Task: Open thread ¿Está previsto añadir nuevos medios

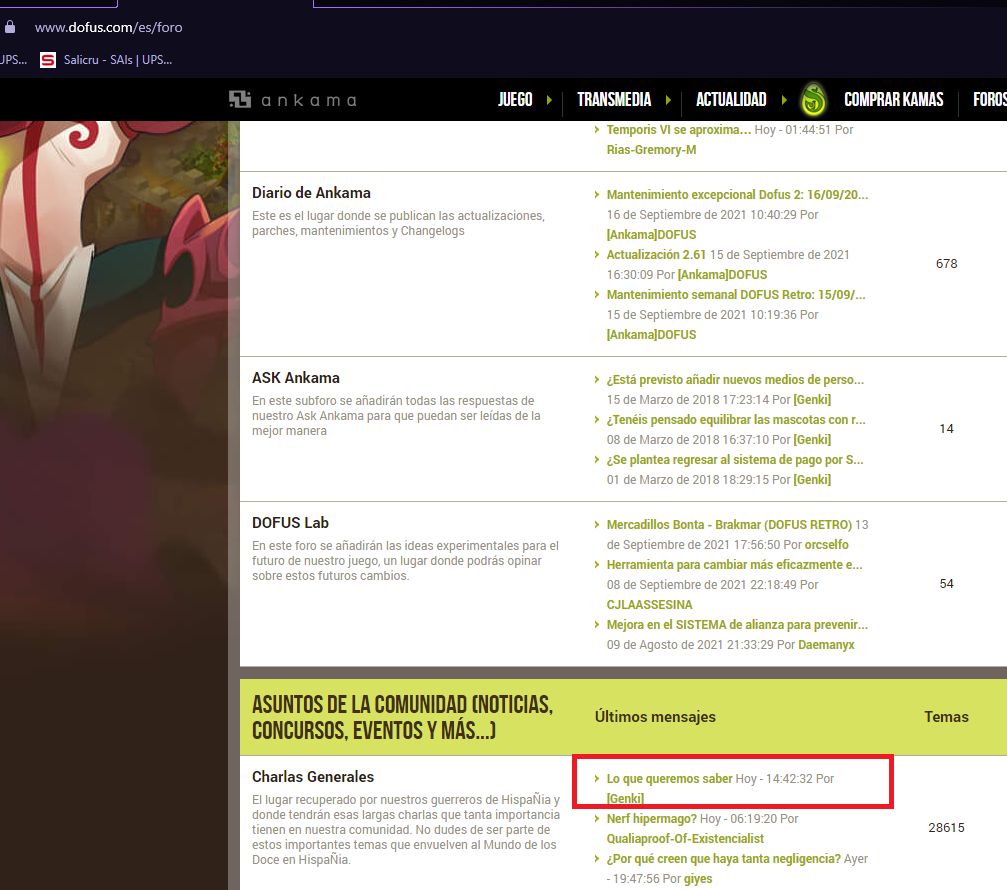Action: point(735,380)
